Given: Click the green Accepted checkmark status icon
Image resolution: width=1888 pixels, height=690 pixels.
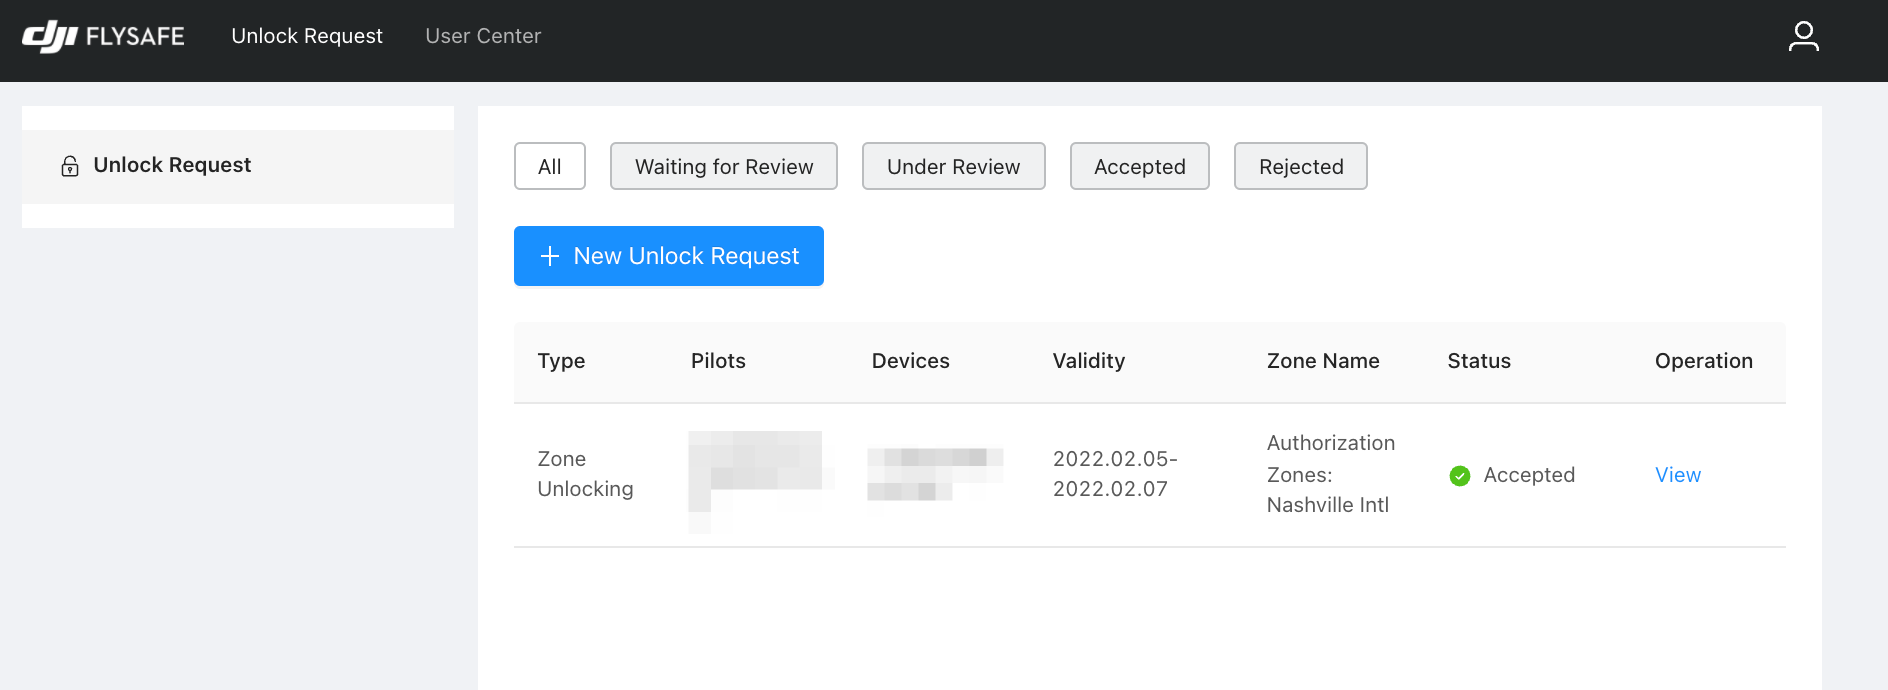Looking at the screenshot, I should pos(1460,476).
